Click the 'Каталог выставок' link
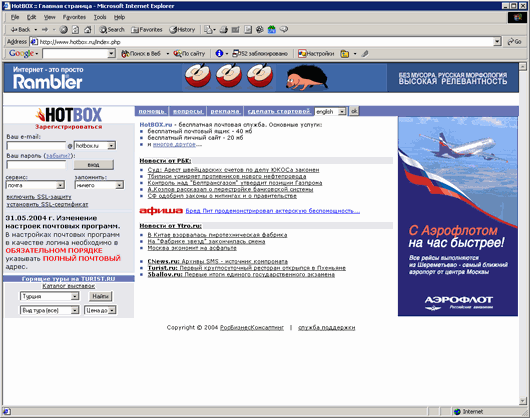Viewport: 530px width, 418px height. pyautogui.click(x=69, y=286)
